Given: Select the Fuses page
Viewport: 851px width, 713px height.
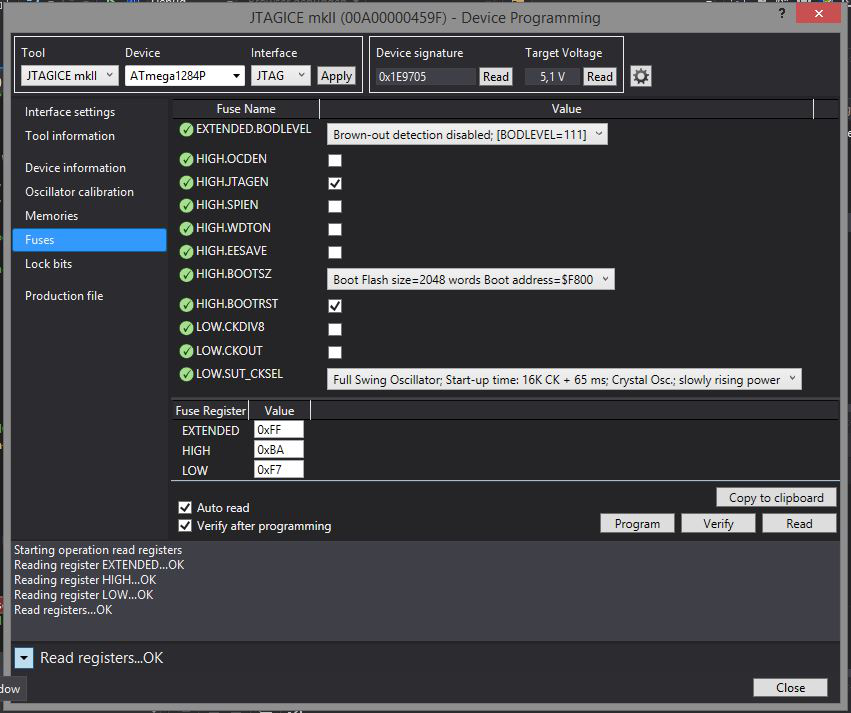Looking at the screenshot, I should [90, 240].
